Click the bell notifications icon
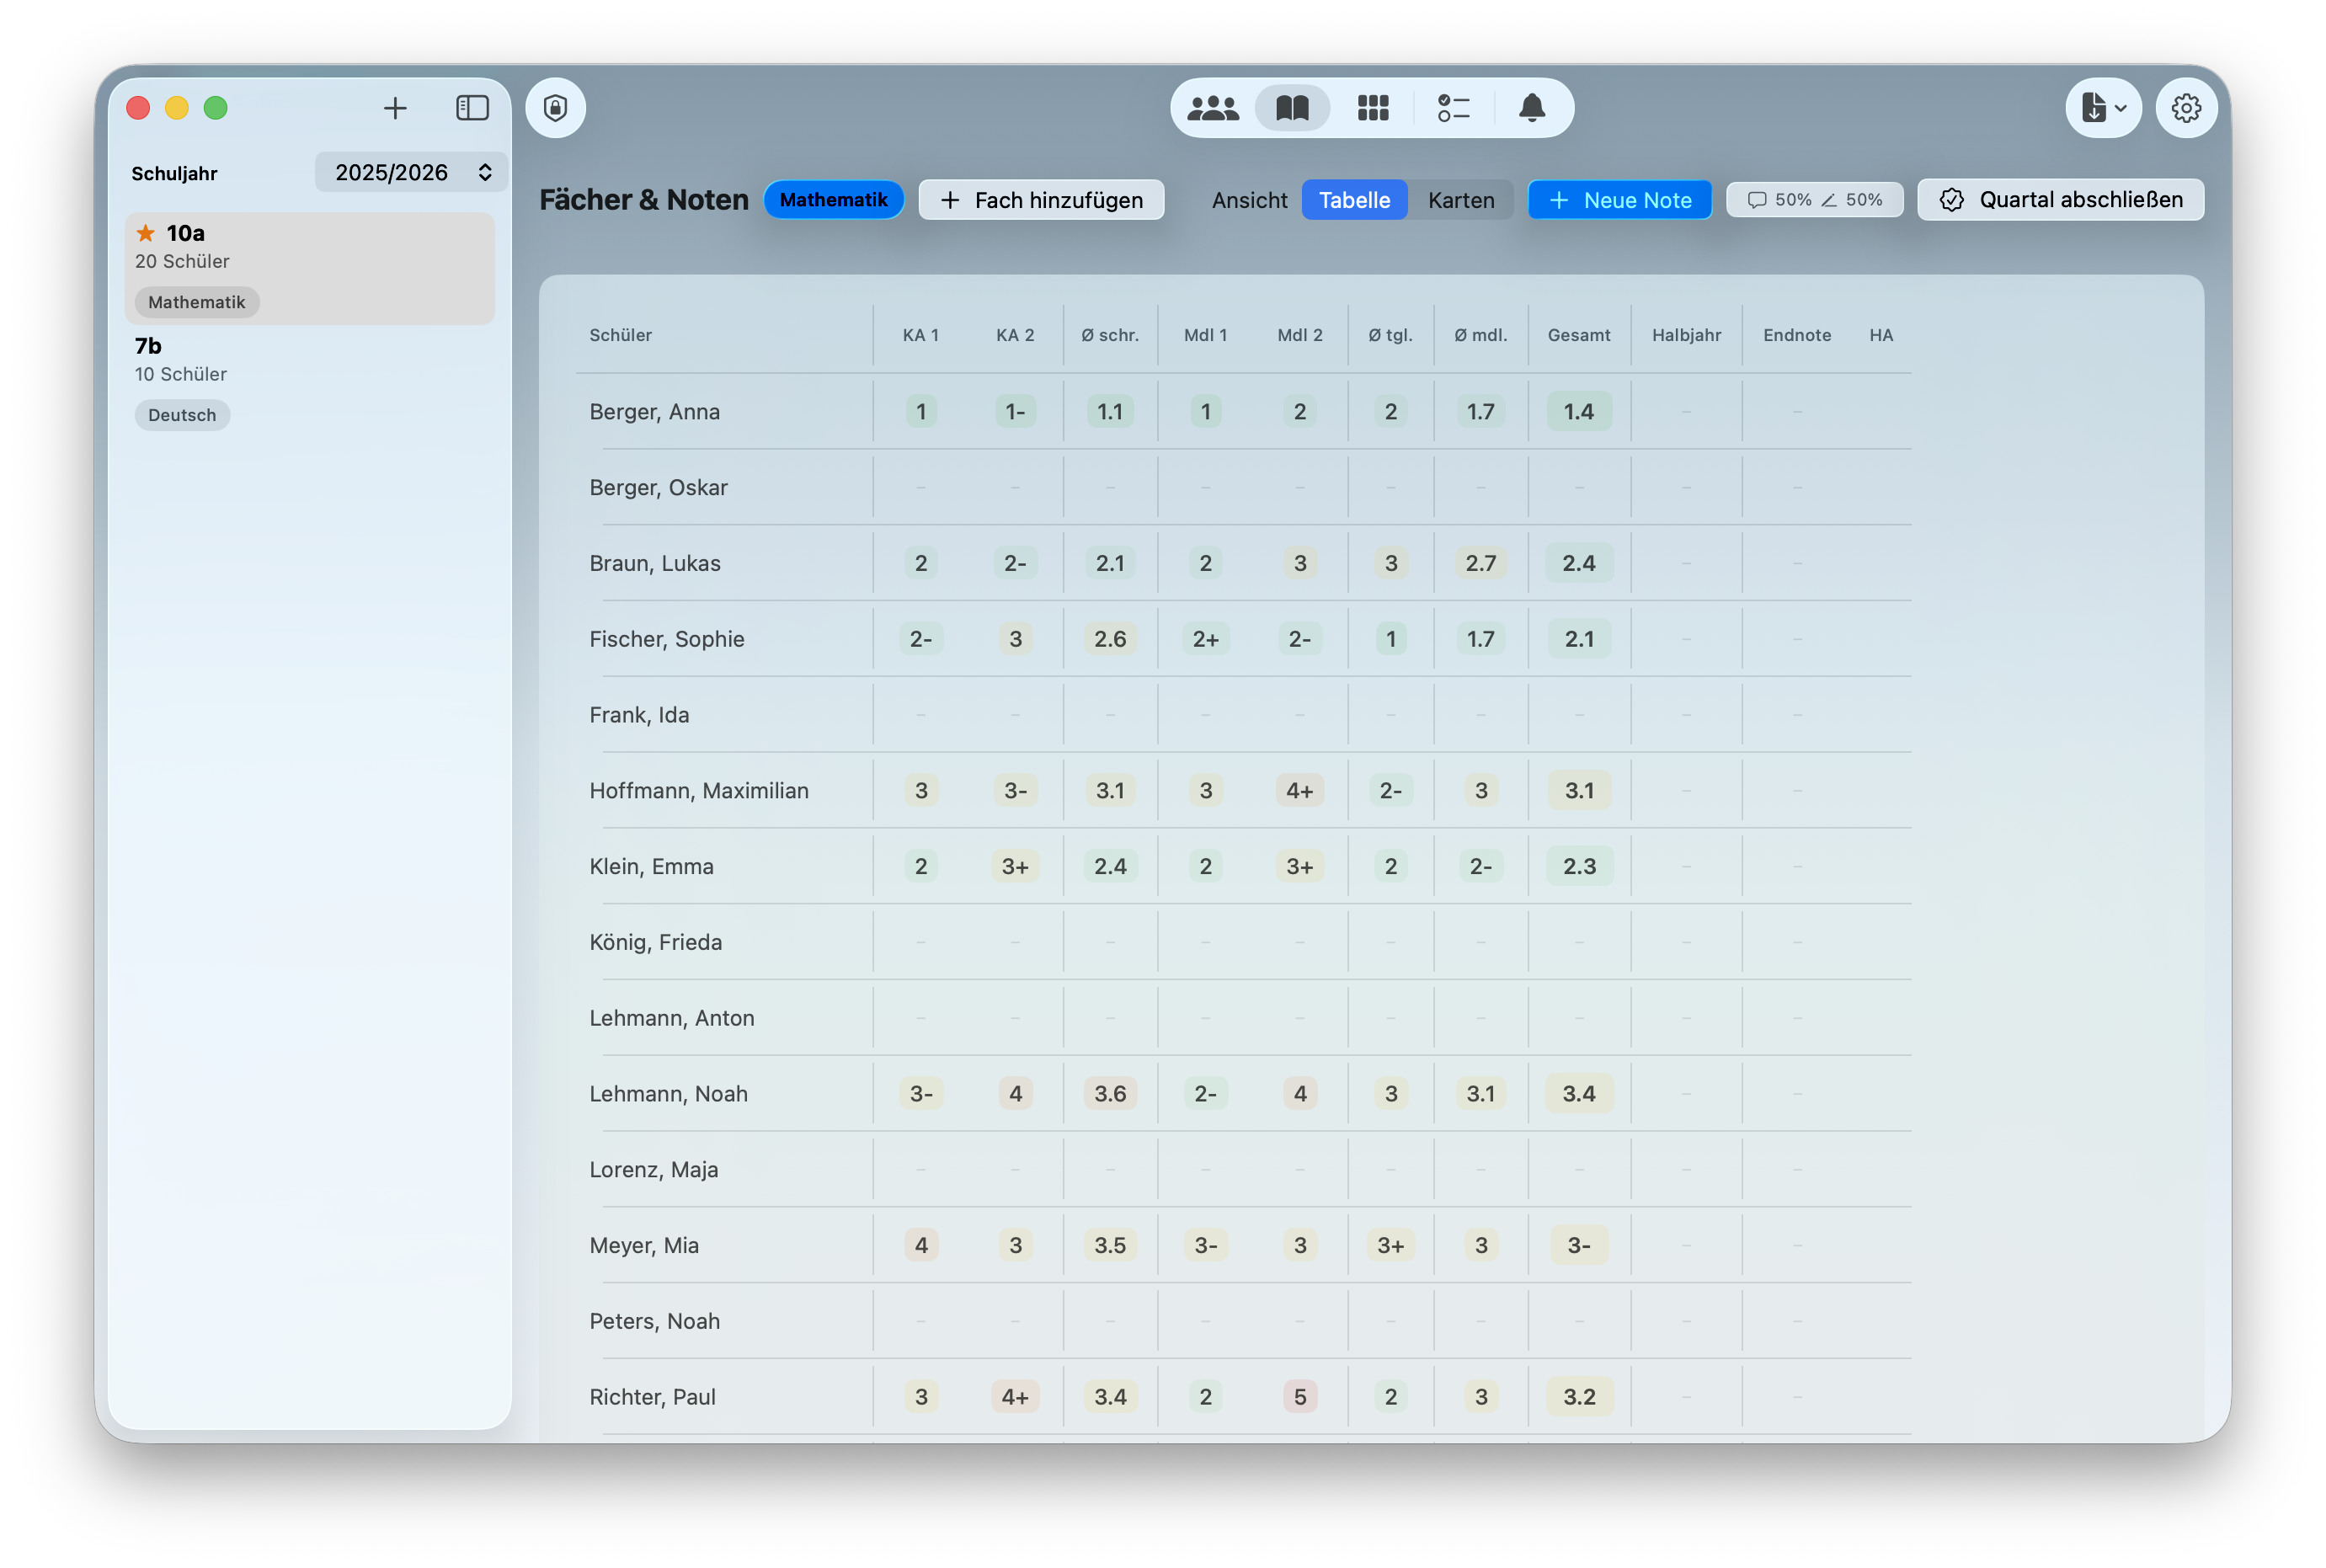The image size is (2326, 1568). (1532, 108)
